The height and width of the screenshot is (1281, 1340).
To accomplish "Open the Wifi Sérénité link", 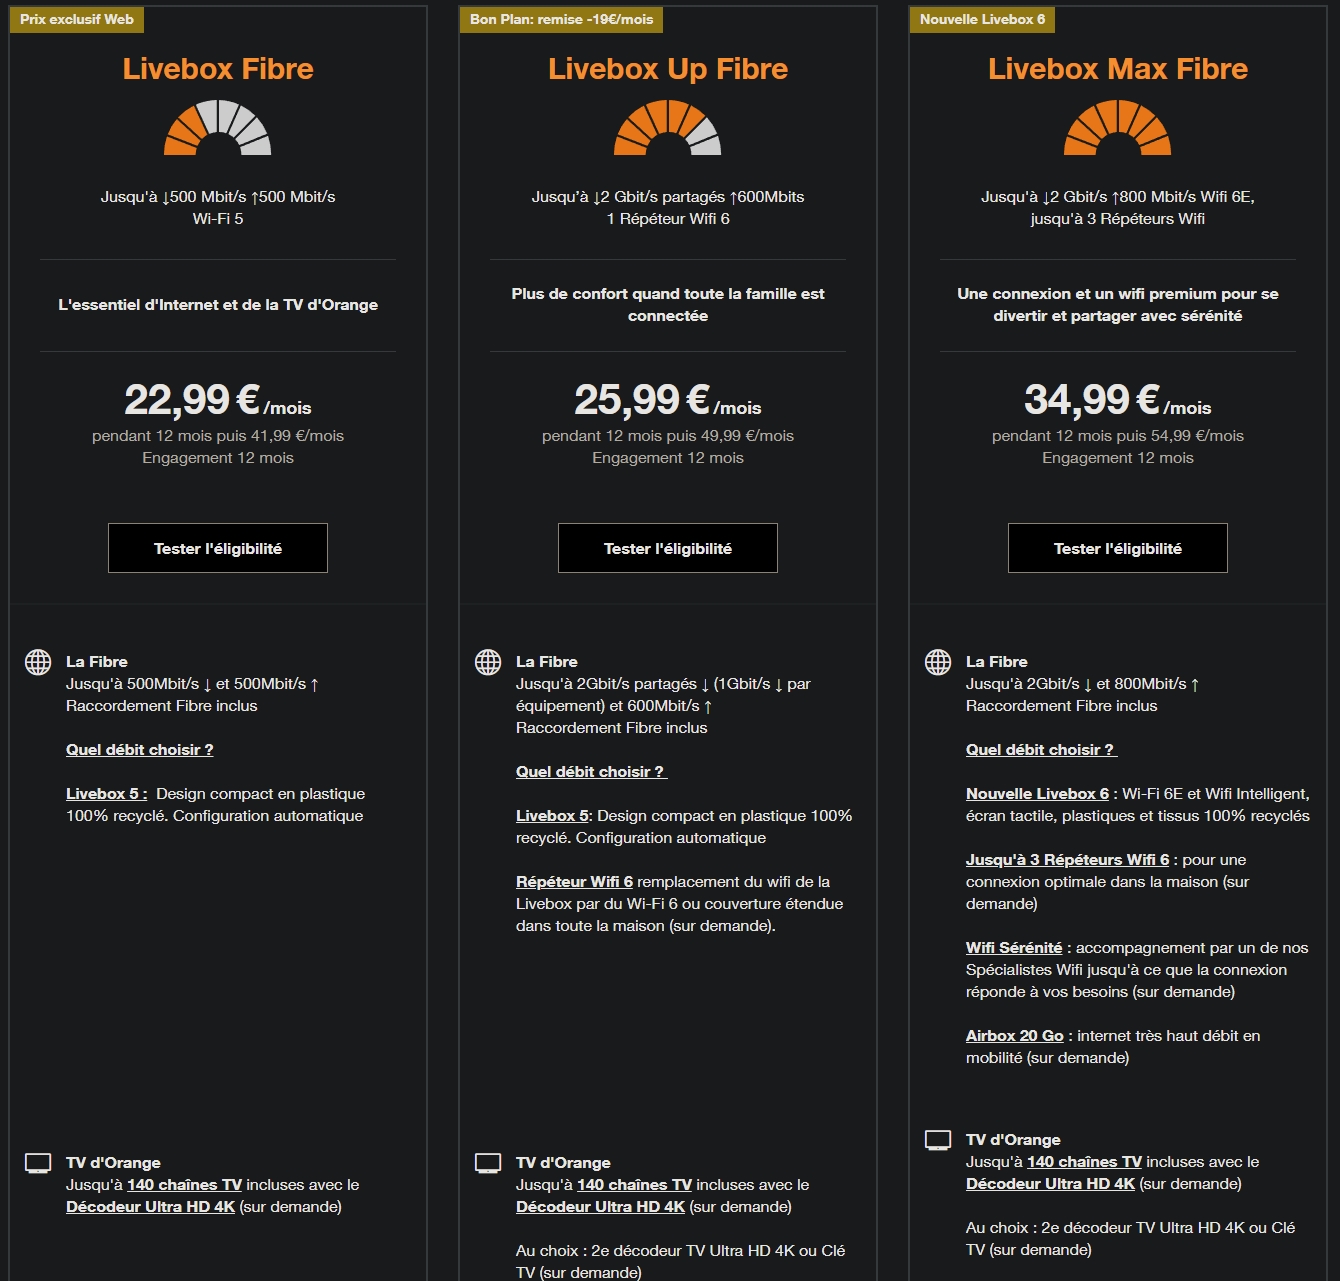I will coord(1014,948).
